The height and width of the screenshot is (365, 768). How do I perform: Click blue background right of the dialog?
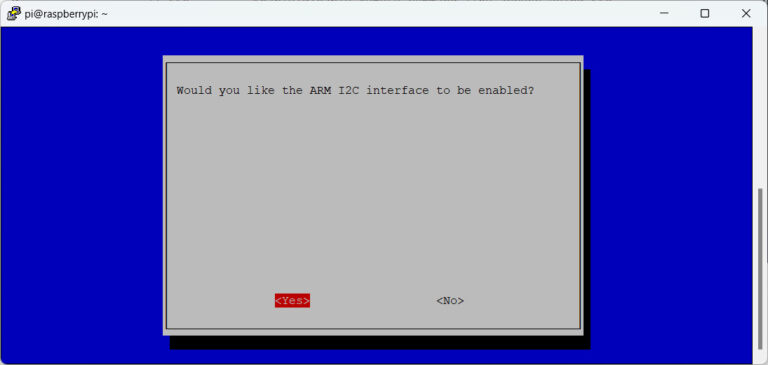(x=671, y=196)
